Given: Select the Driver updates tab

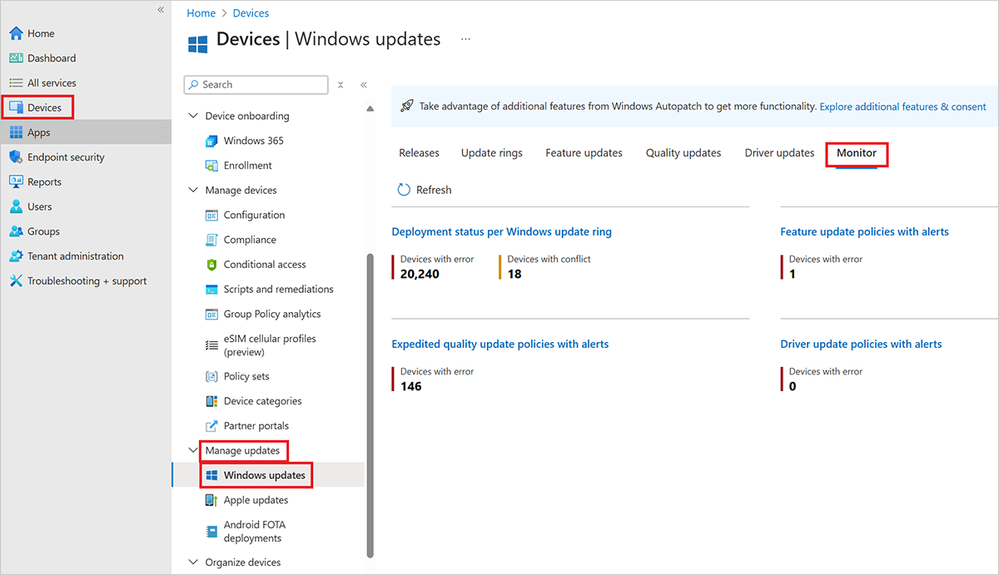Looking at the screenshot, I should pyautogui.click(x=779, y=153).
